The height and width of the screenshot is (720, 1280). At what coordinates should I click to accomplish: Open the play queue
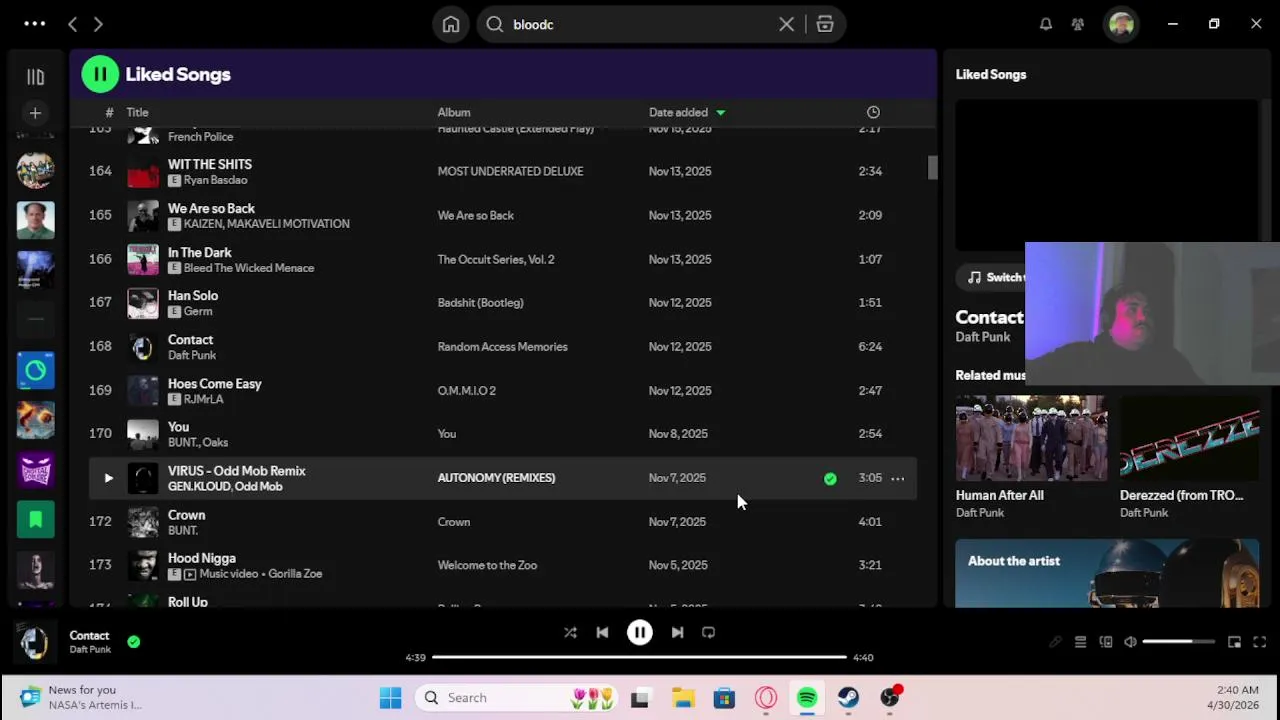click(1080, 642)
